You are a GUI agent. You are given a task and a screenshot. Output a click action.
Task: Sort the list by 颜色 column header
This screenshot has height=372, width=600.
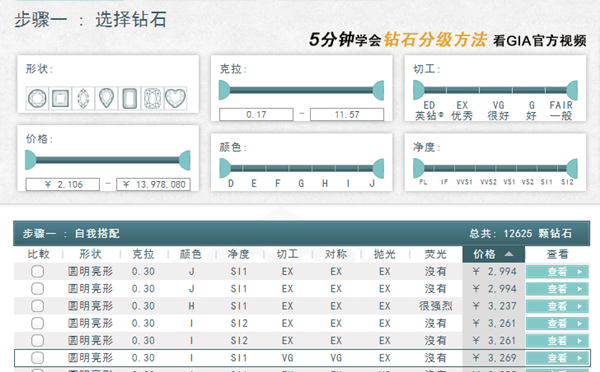click(191, 254)
